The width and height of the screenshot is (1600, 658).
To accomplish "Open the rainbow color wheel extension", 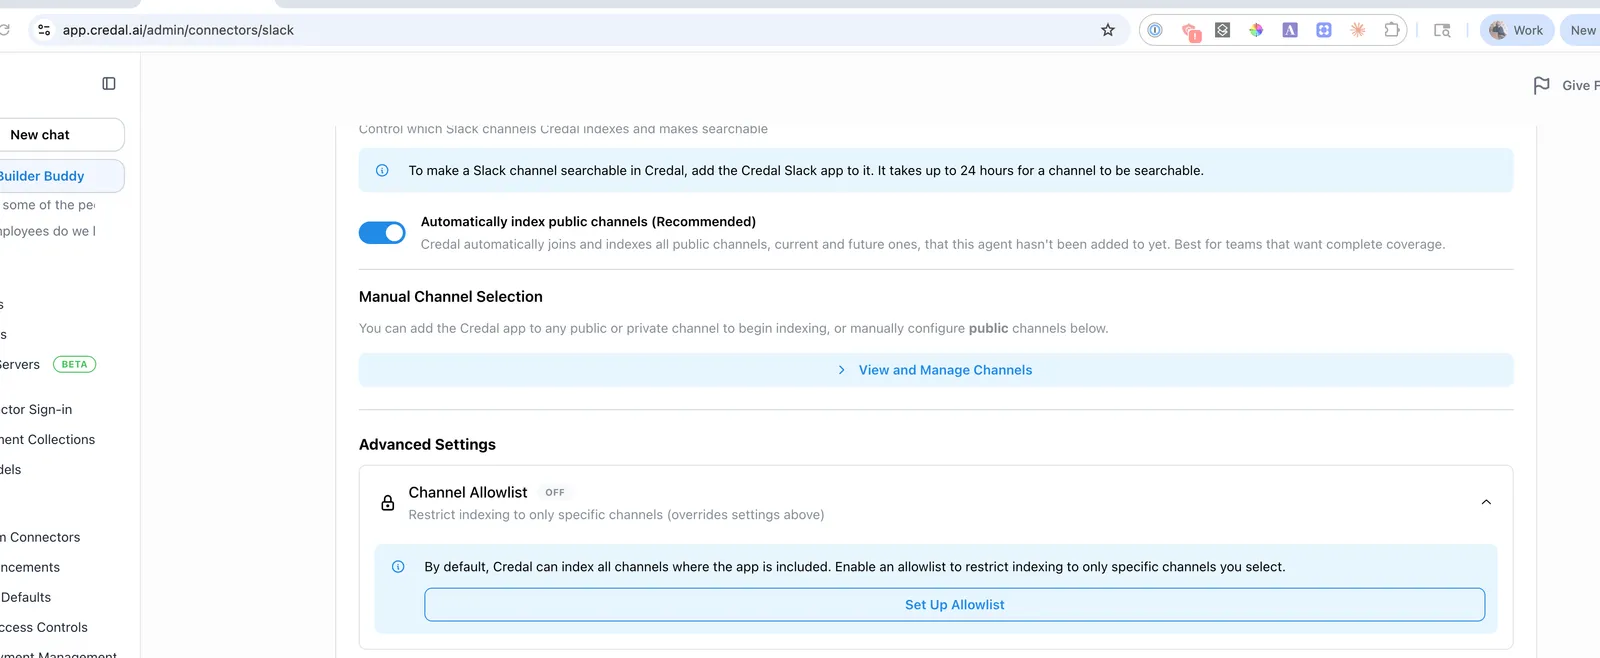I will tap(1256, 30).
